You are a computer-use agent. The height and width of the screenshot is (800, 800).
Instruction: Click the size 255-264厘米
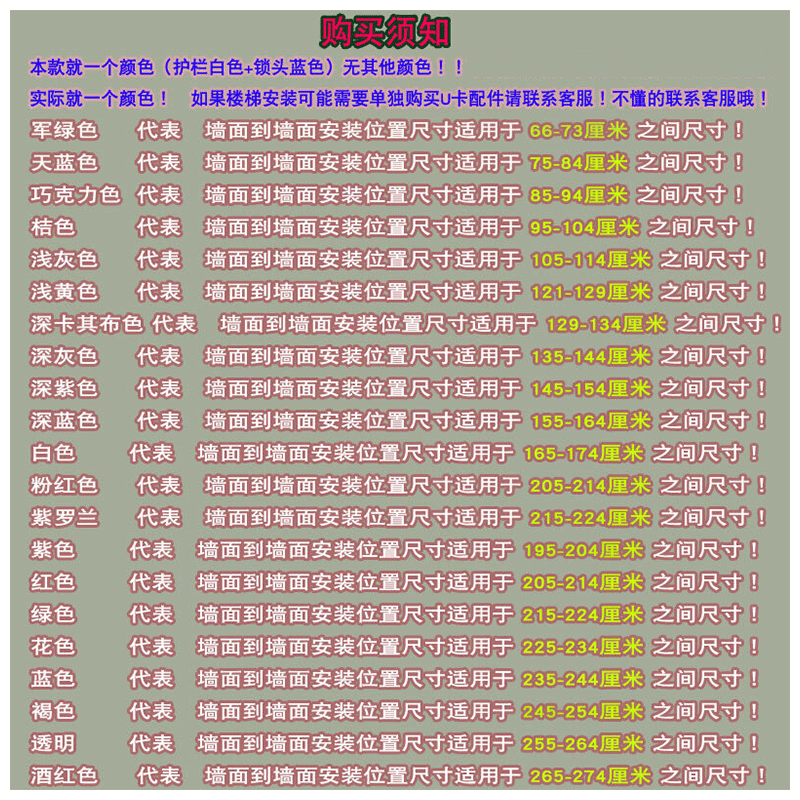tap(583, 743)
